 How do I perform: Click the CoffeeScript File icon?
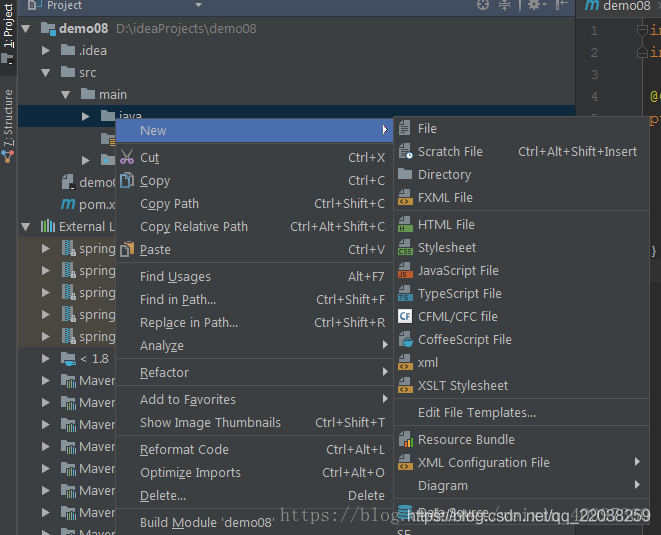(x=406, y=339)
